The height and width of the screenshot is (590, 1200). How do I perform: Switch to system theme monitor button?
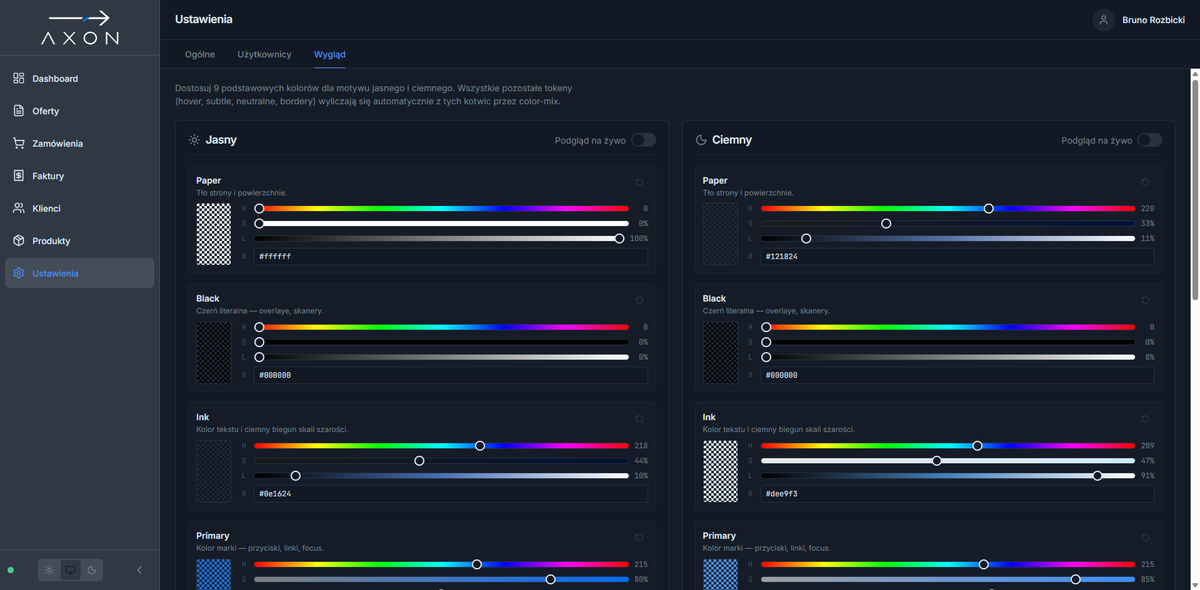(x=70, y=570)
